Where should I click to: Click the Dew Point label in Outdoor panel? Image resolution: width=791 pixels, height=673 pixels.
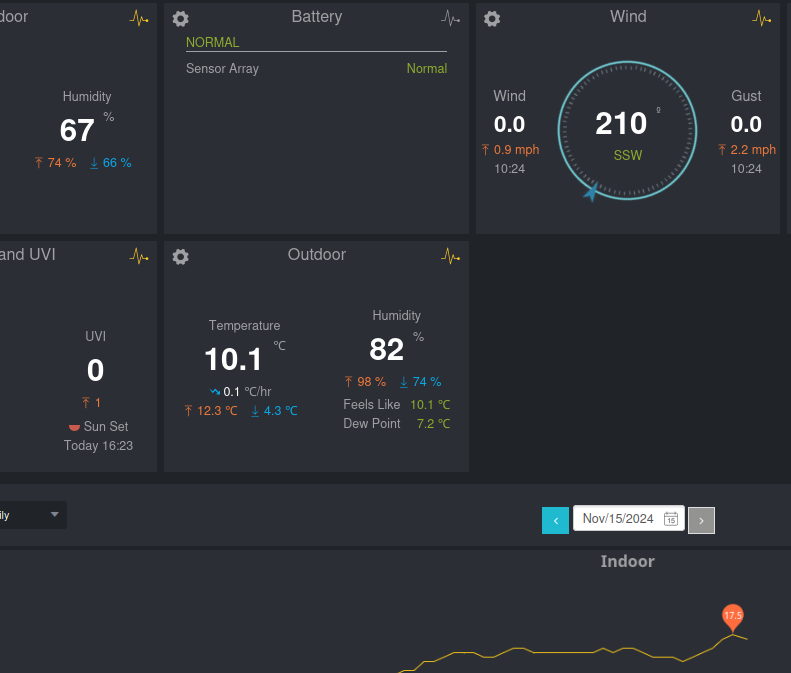372,424
